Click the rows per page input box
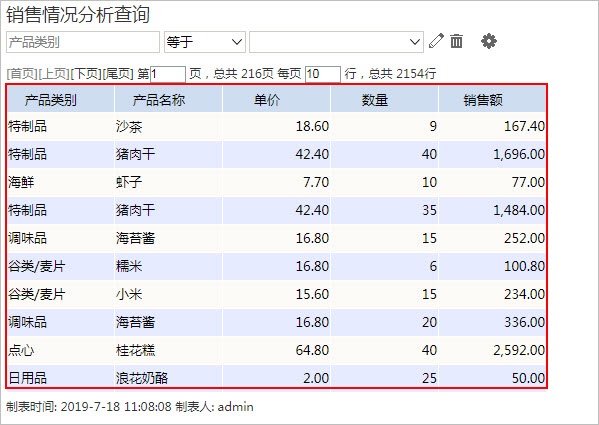This screenshot has height=425, width=599. pyautogui.click(x=323, y=74)
